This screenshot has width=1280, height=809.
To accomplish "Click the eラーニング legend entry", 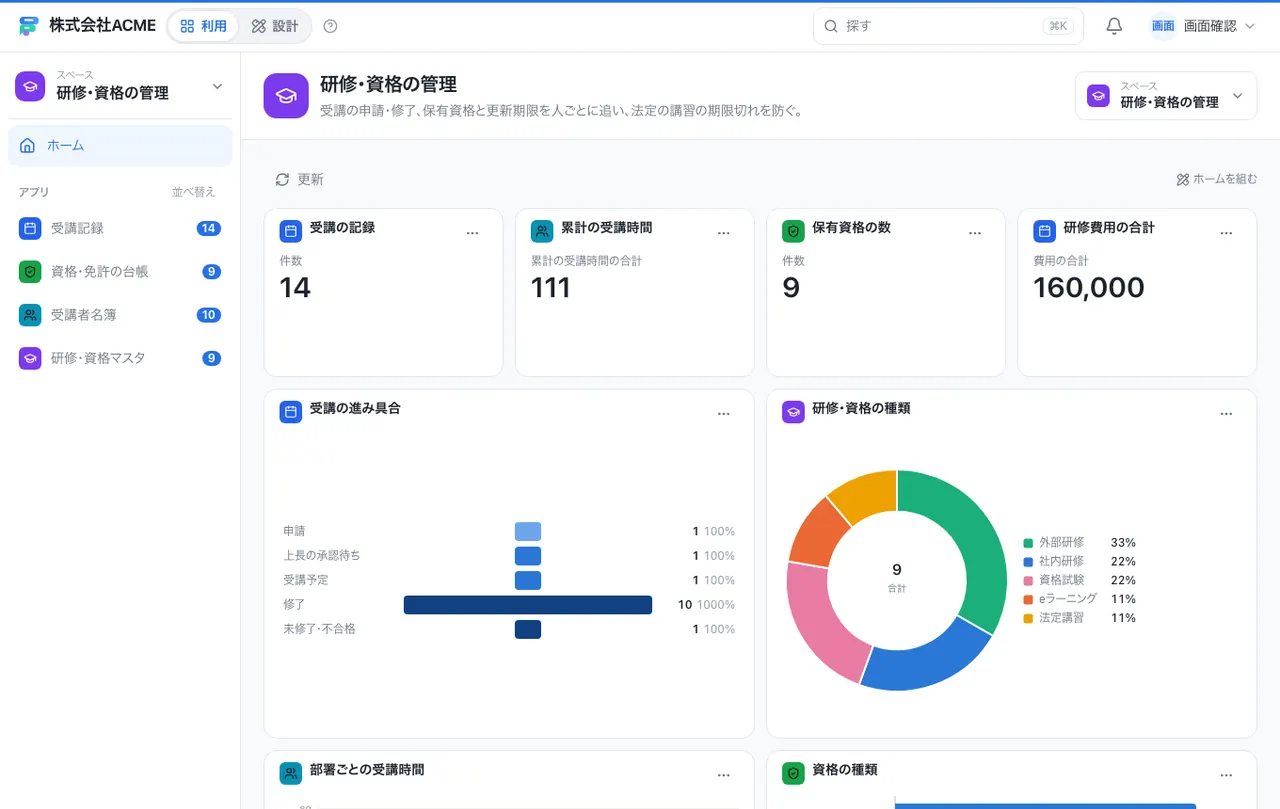I will (1079, 599).
